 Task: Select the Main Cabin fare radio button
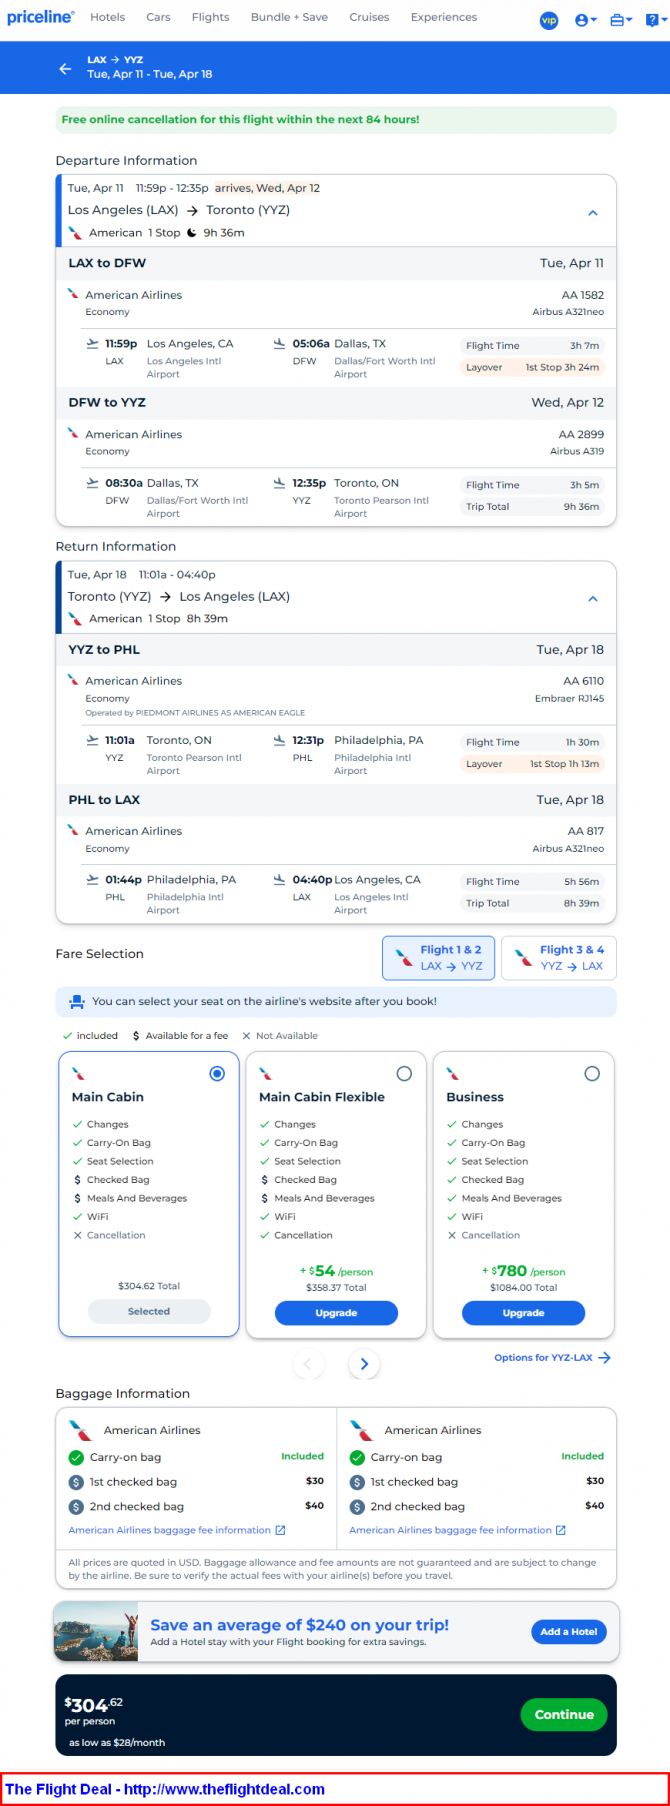click(x=217, y=1073)
